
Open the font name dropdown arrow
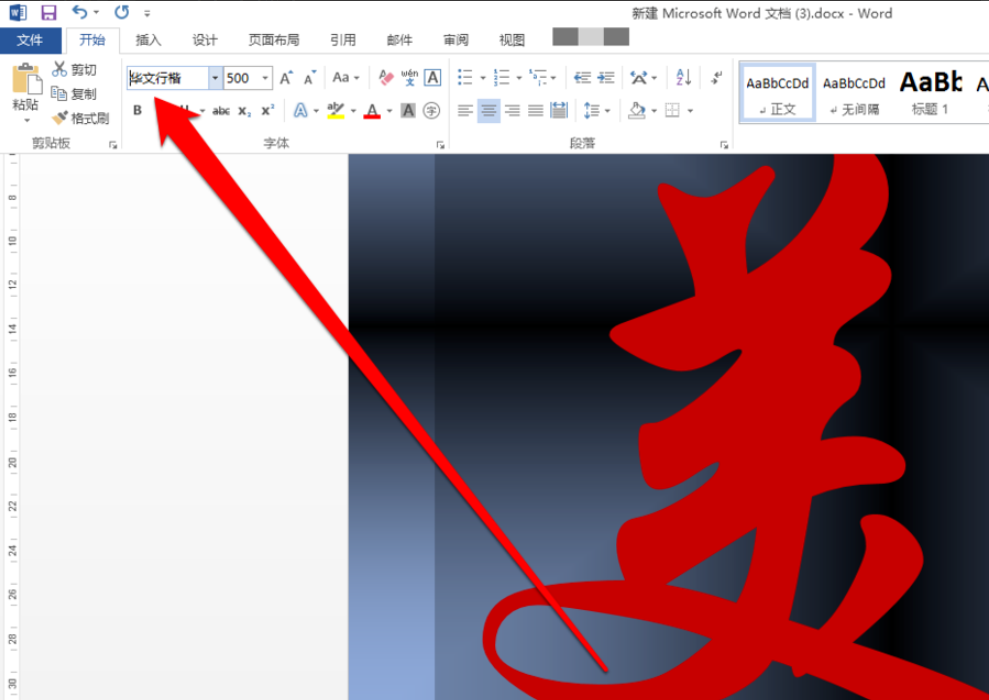[215, 78]
